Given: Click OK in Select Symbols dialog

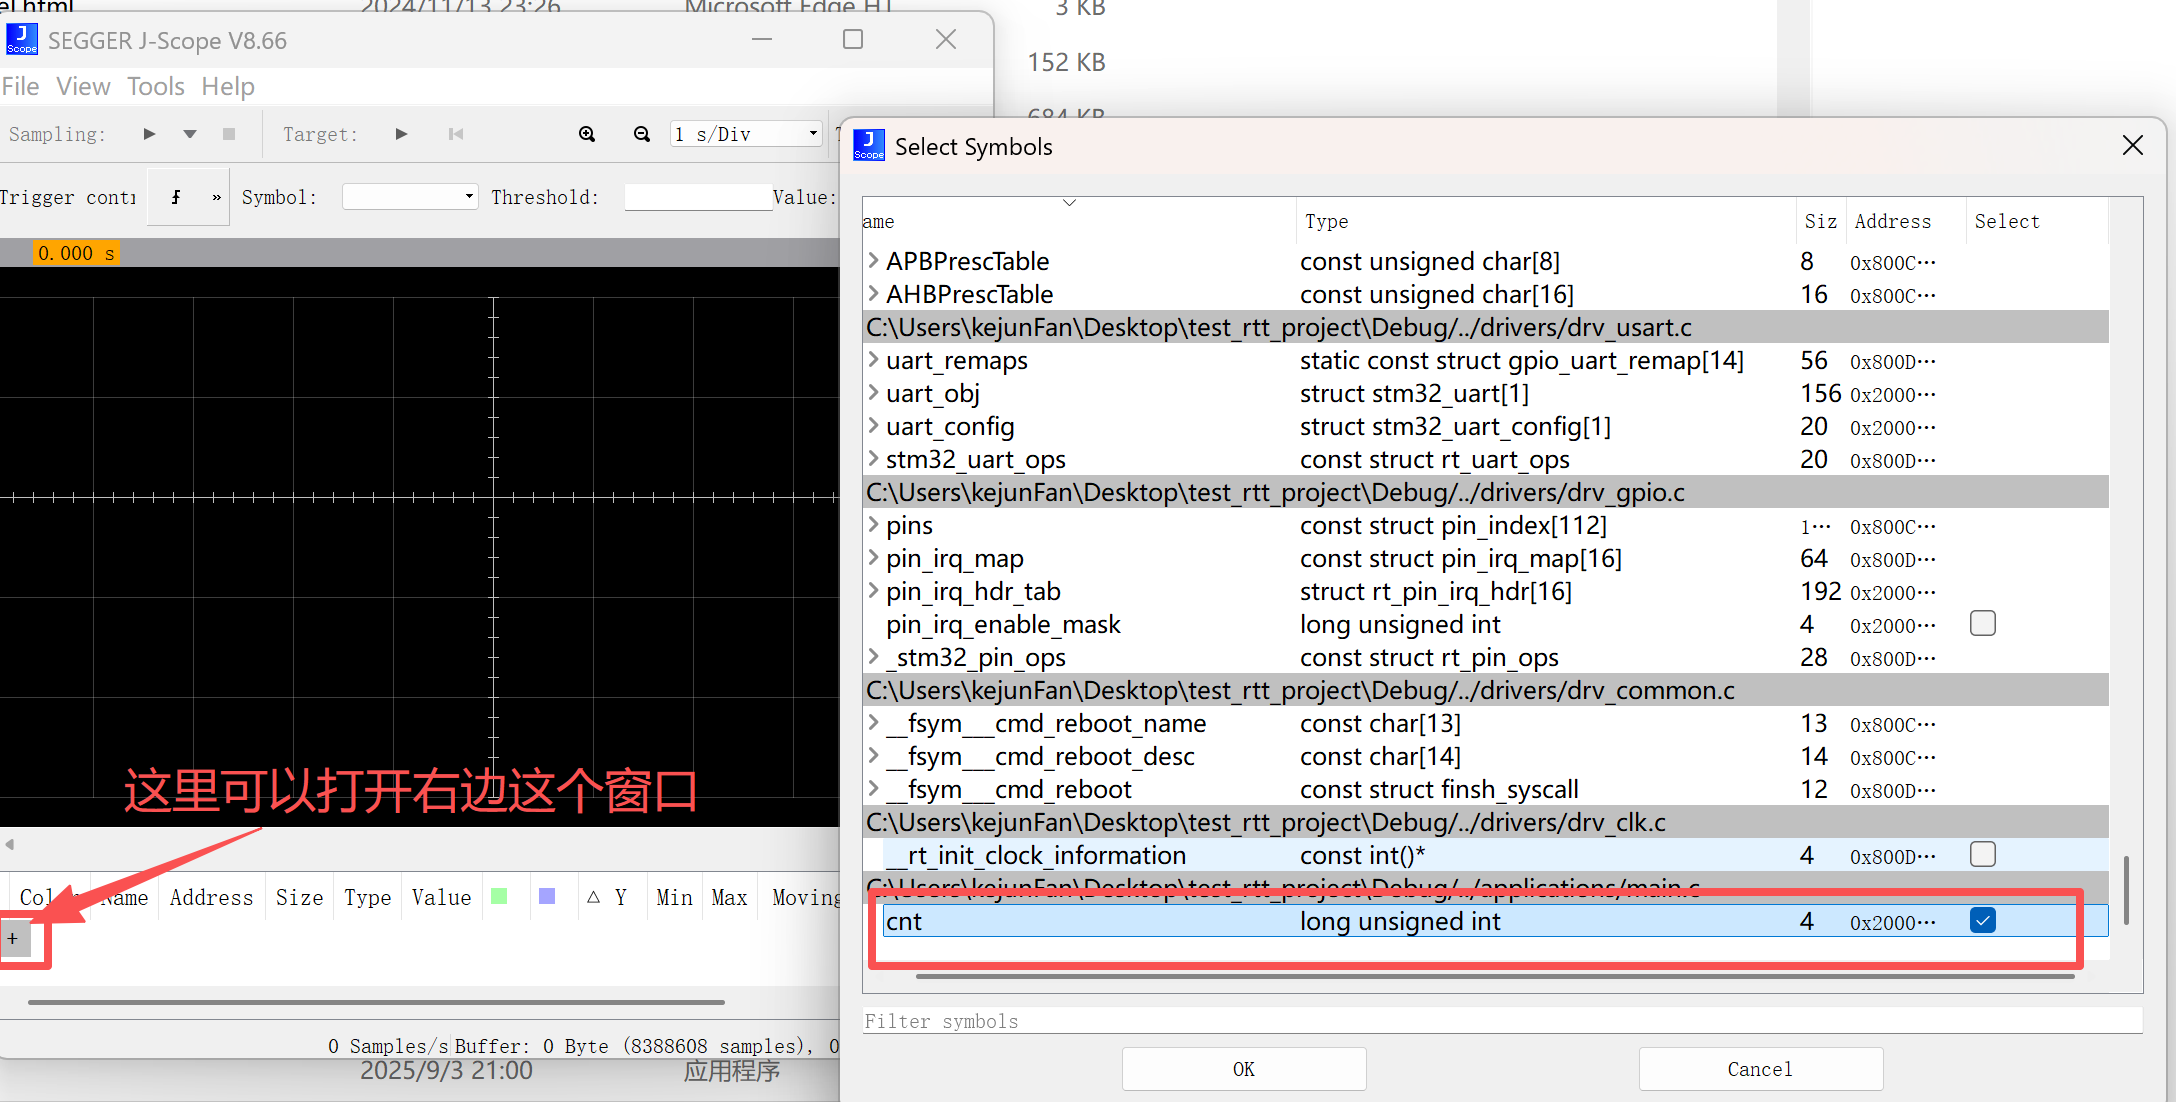Looking at the screenshot, I should coord(1244,1069).
